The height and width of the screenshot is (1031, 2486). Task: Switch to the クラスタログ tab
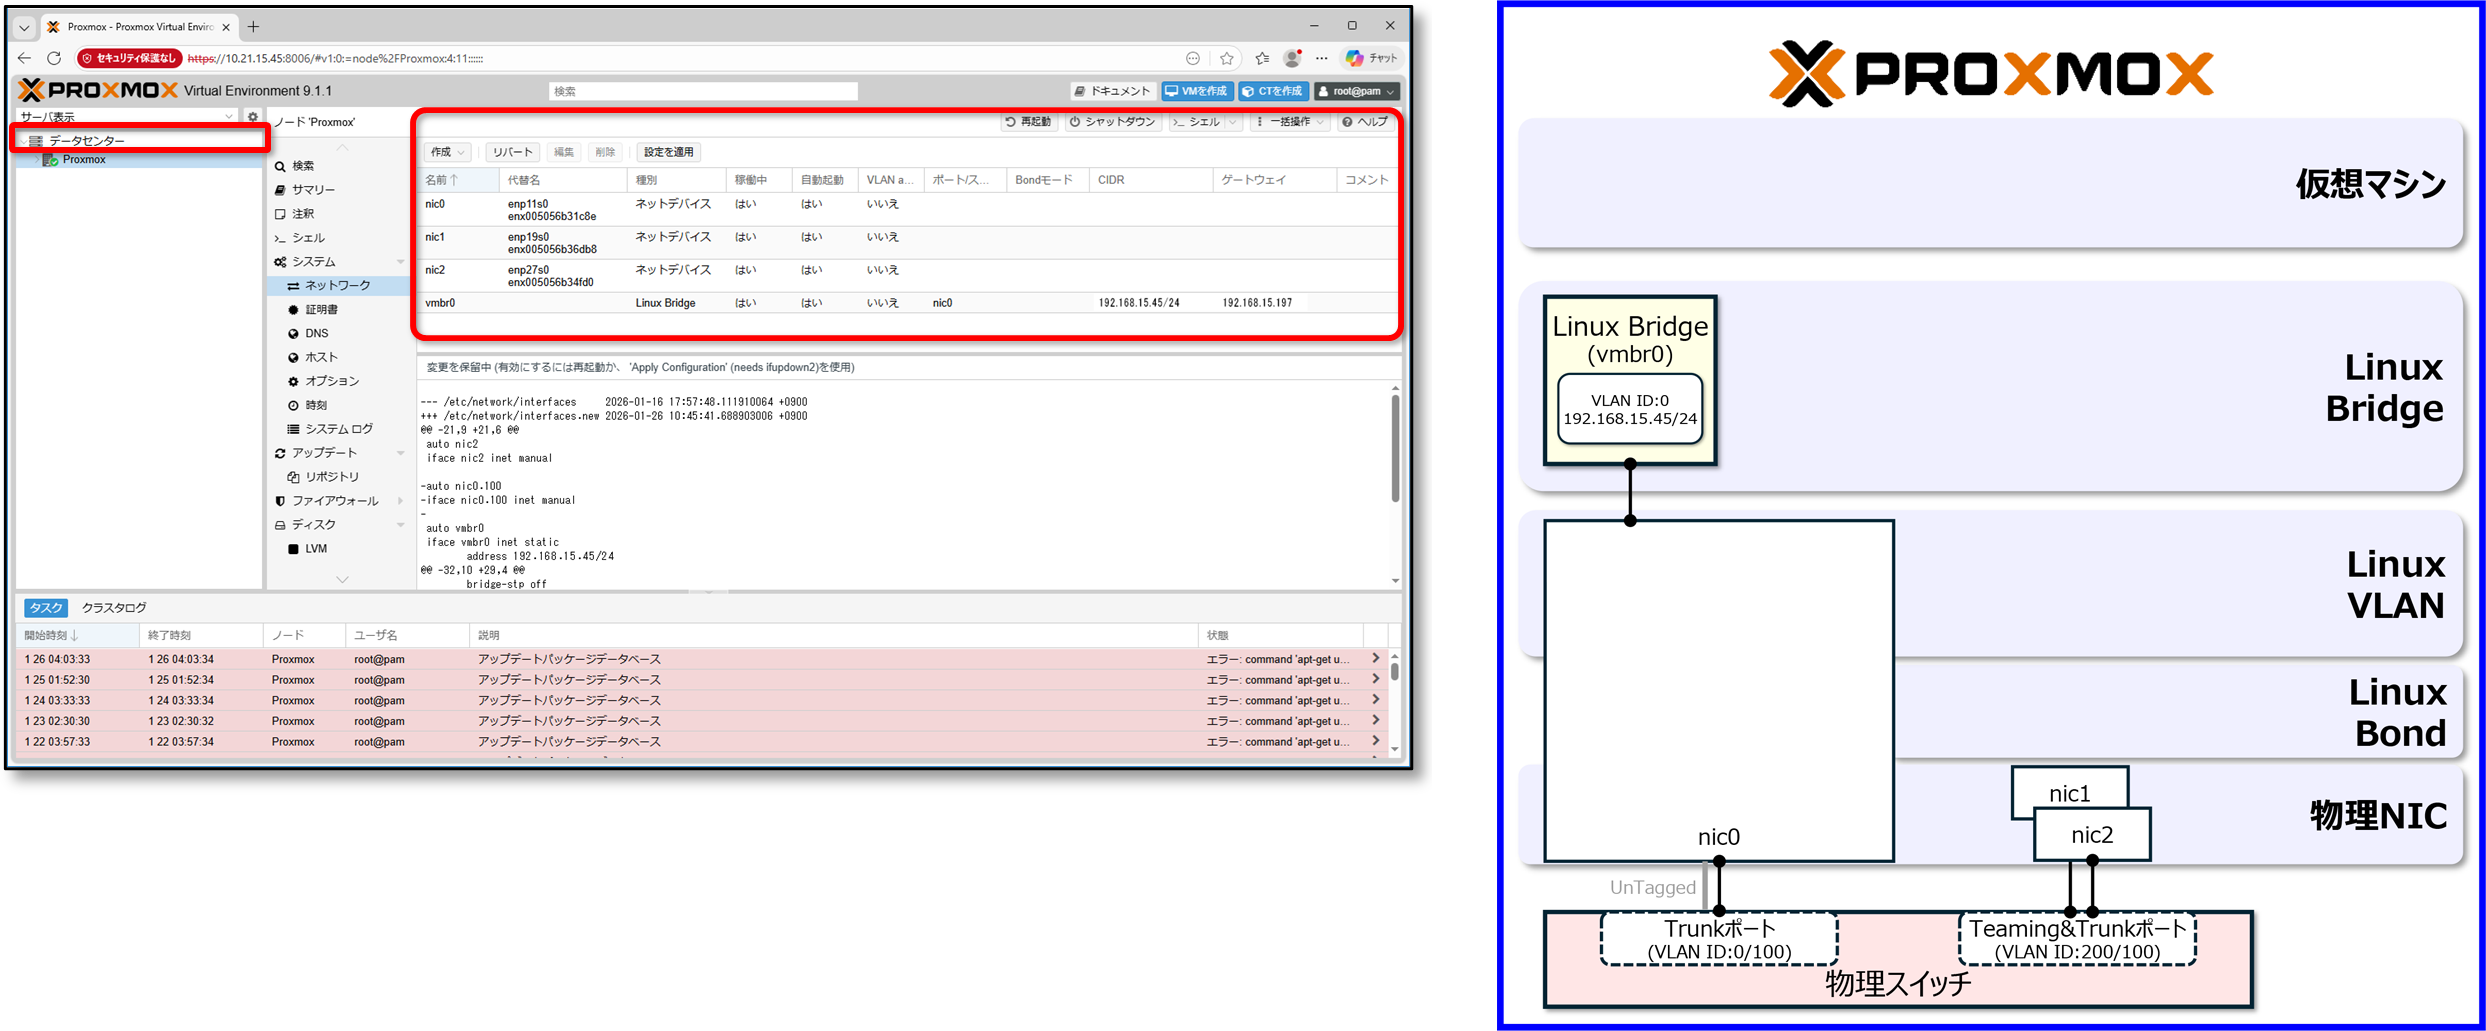[114, 608]
